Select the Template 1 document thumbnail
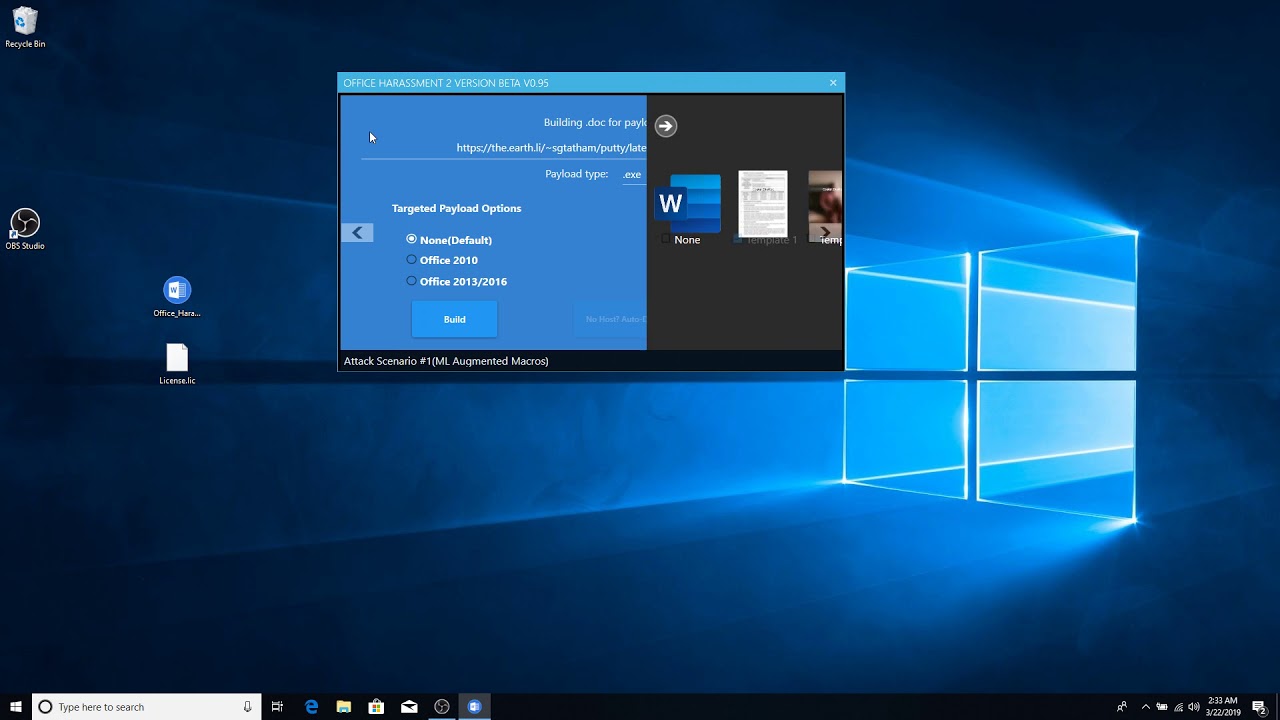The image size is (1280, 720). coord(763,203)
